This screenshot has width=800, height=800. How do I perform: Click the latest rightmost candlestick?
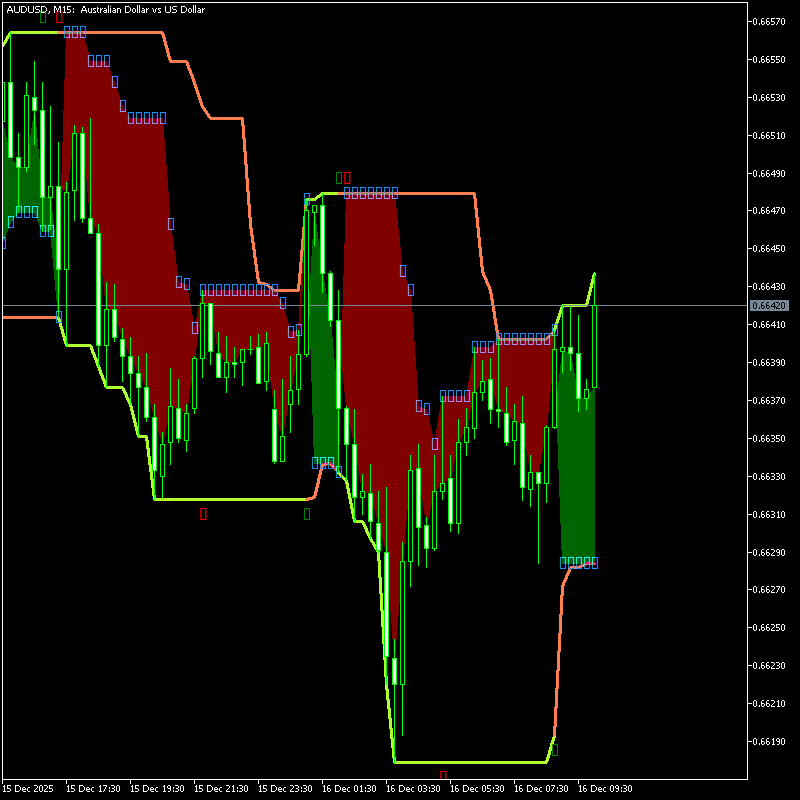point(595,345)
